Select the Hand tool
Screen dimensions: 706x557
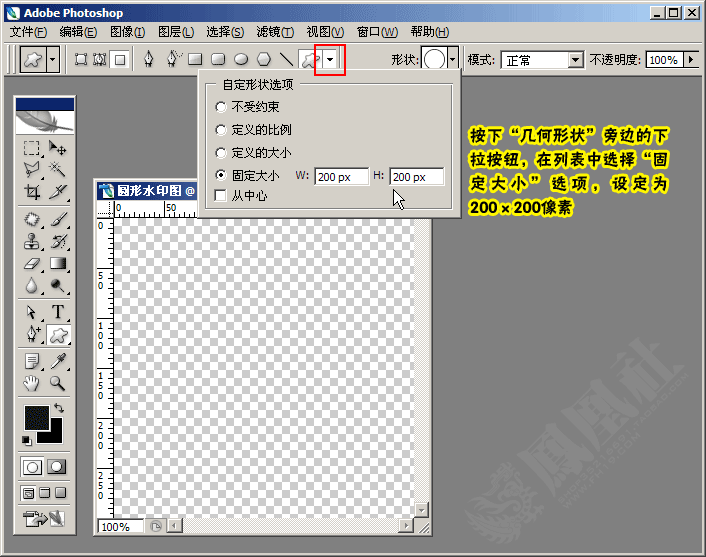[32, 383]
